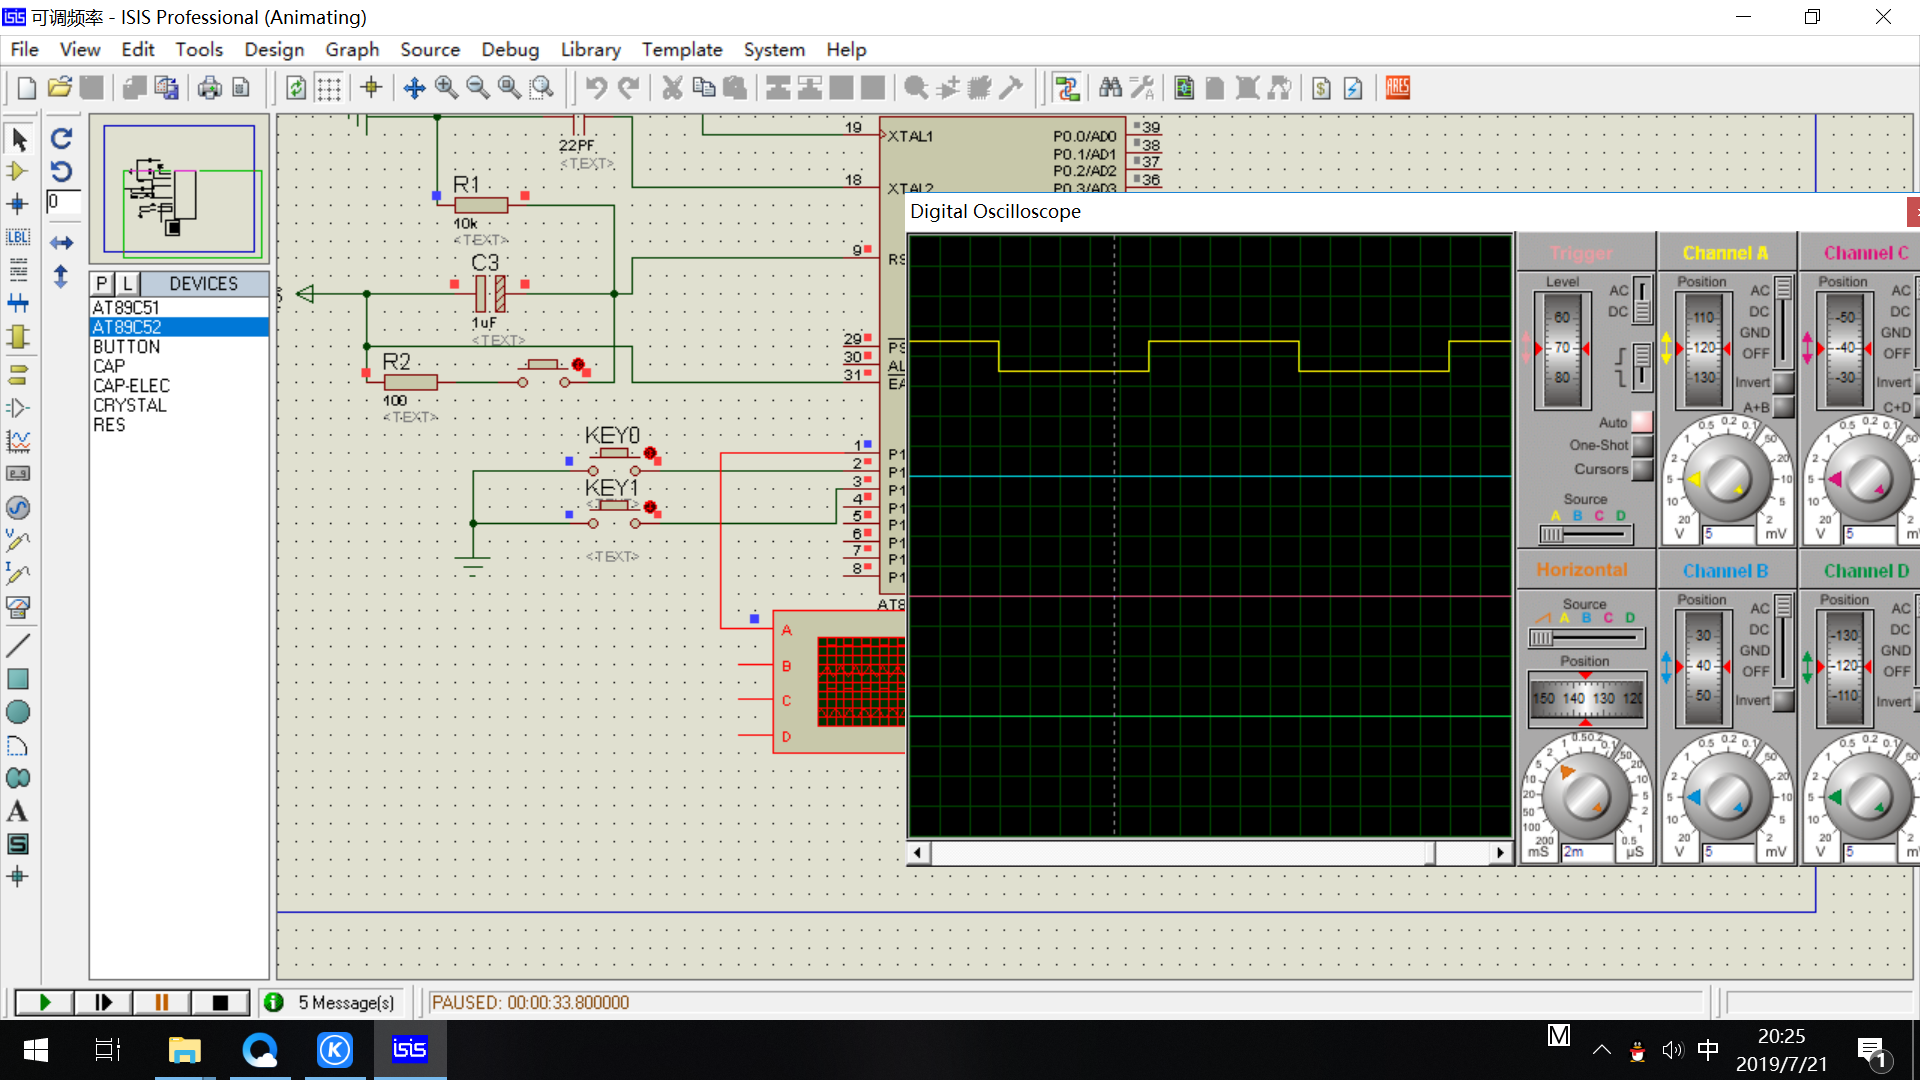Toggle the oscilloscope Cursors button
Image resolution: width=1920 pixels, height=1080 pixels.
point(1641,469)
